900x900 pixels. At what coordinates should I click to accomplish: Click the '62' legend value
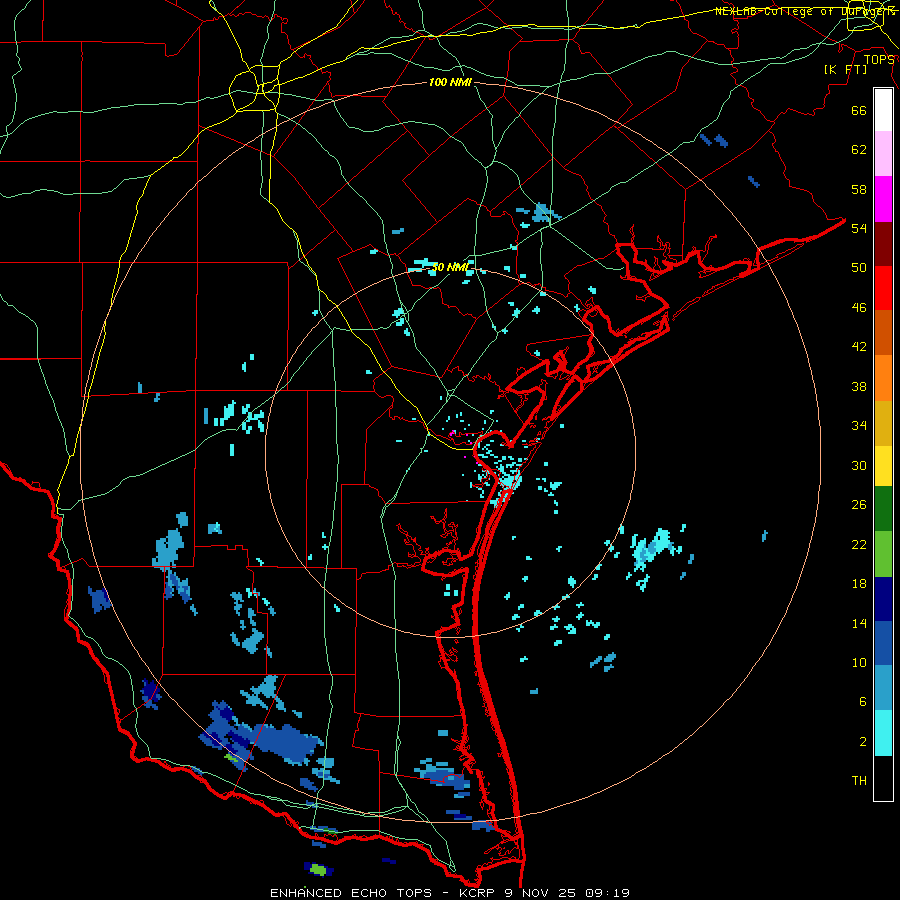click(859, 150)
